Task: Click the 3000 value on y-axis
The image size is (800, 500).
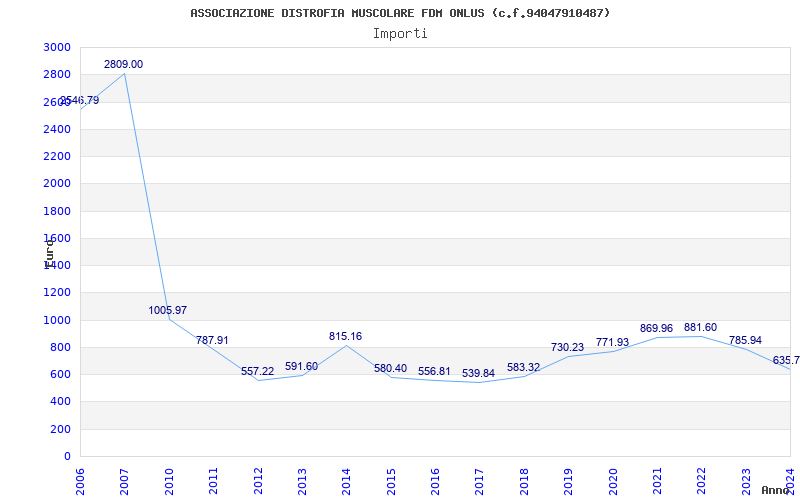Action: tap(57, 47)
